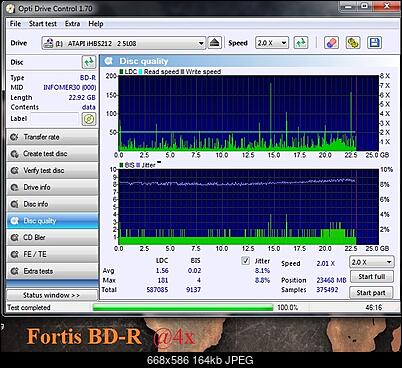This screenshot has height=368, width=402.
Task: Open the Create test disc panel
Action: (52, 154)
